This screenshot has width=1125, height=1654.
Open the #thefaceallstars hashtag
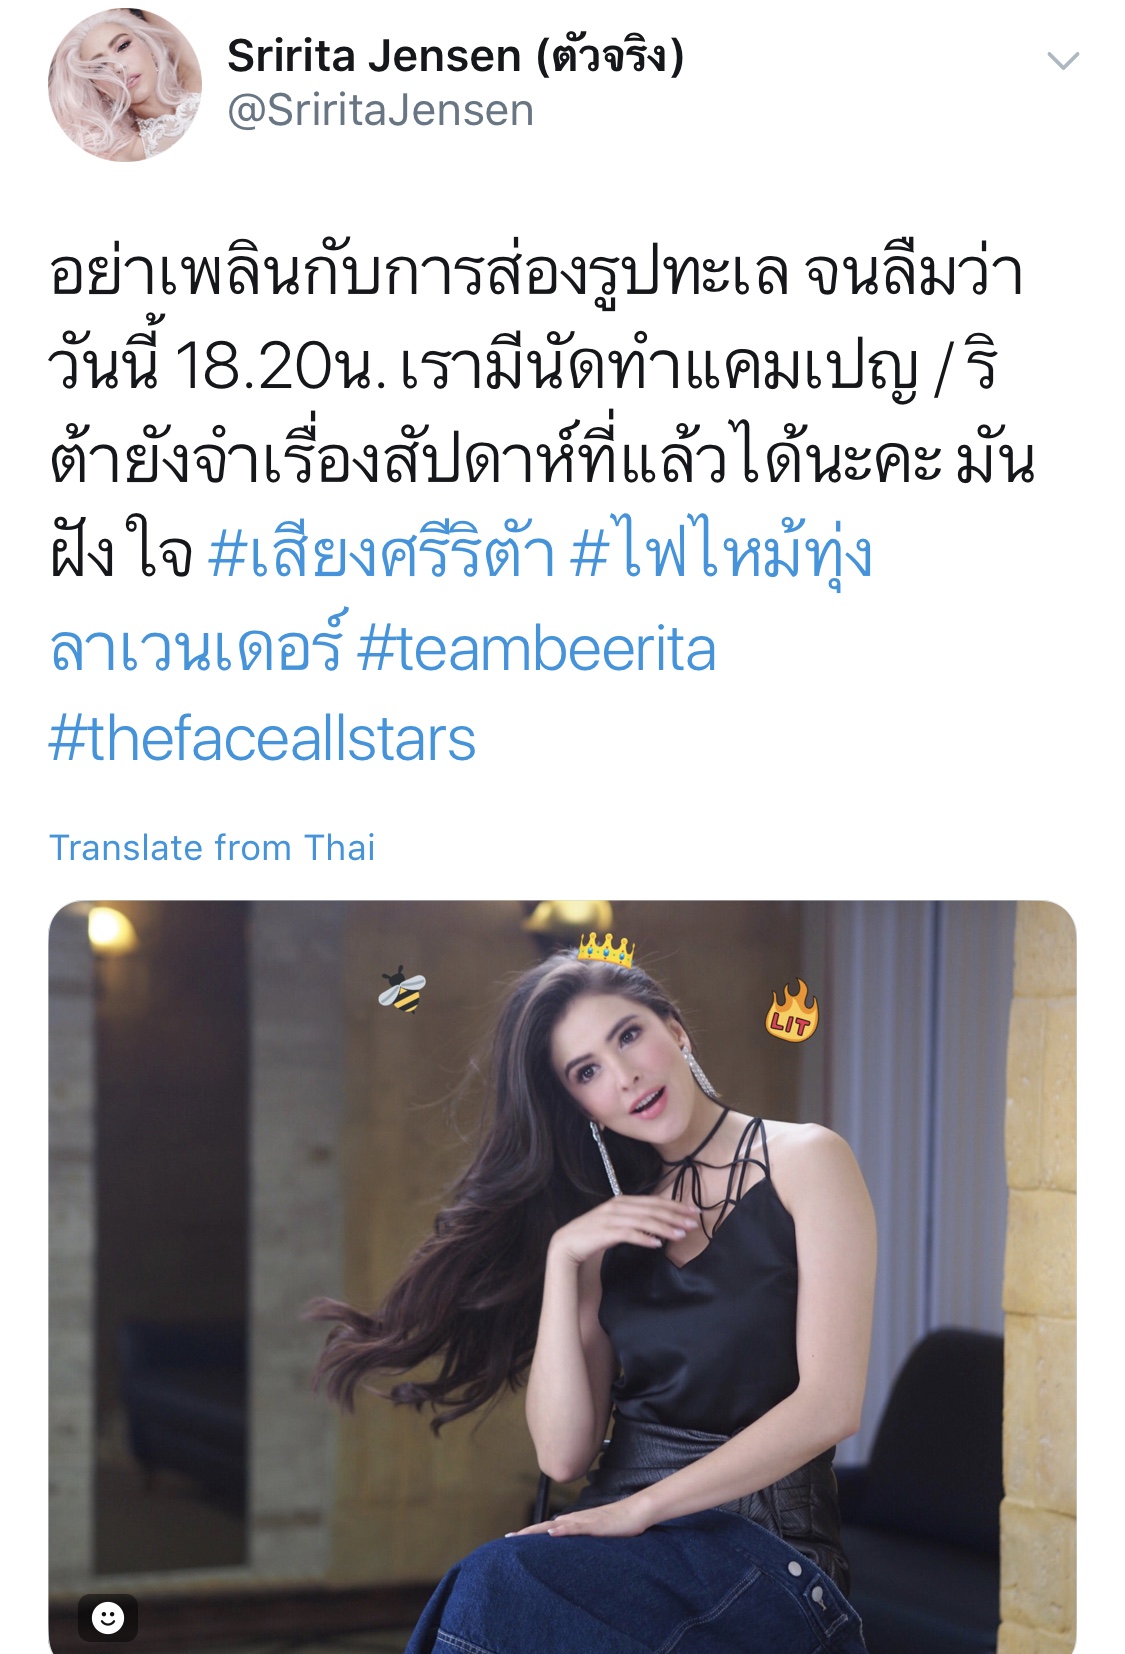click(262, 739)
